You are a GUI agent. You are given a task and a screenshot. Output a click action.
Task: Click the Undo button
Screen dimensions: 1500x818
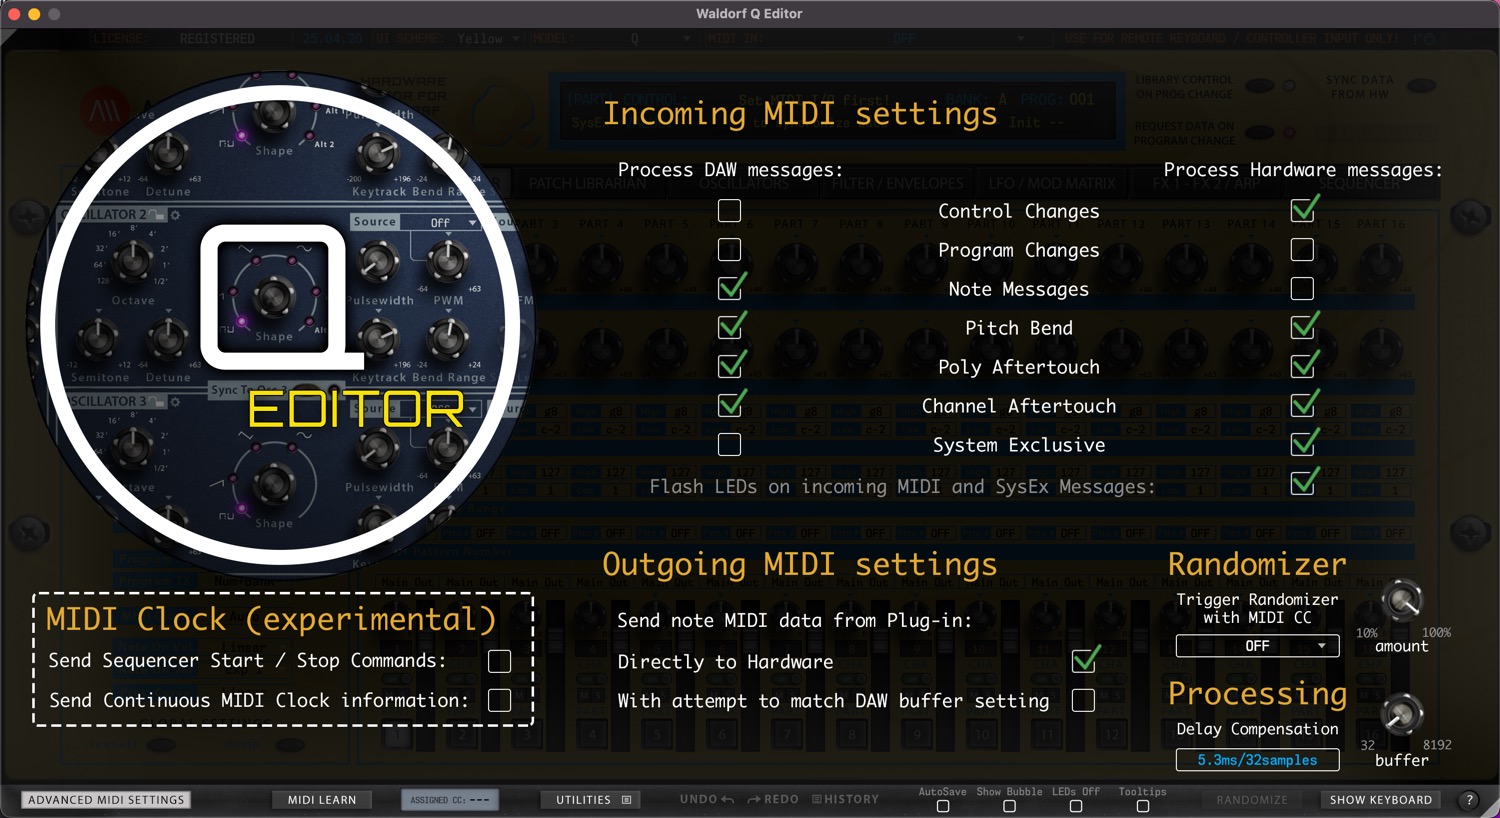[x=707, y=800]
